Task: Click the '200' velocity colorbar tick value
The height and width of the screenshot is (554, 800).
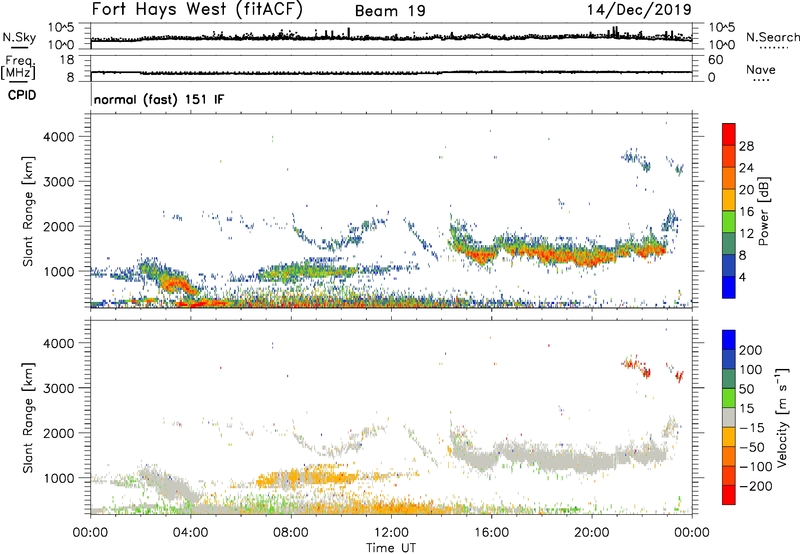Action: [751, 350]
